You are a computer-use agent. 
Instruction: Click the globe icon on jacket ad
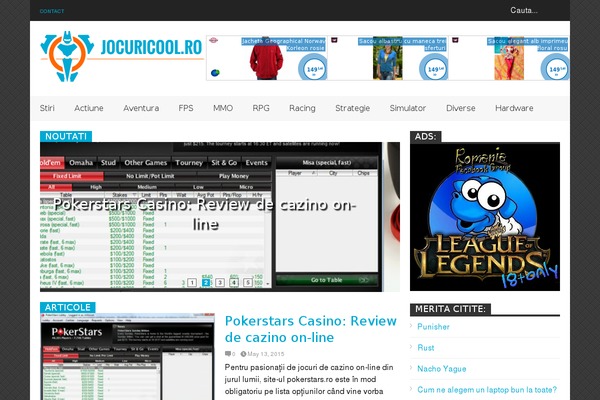point(215,72)
